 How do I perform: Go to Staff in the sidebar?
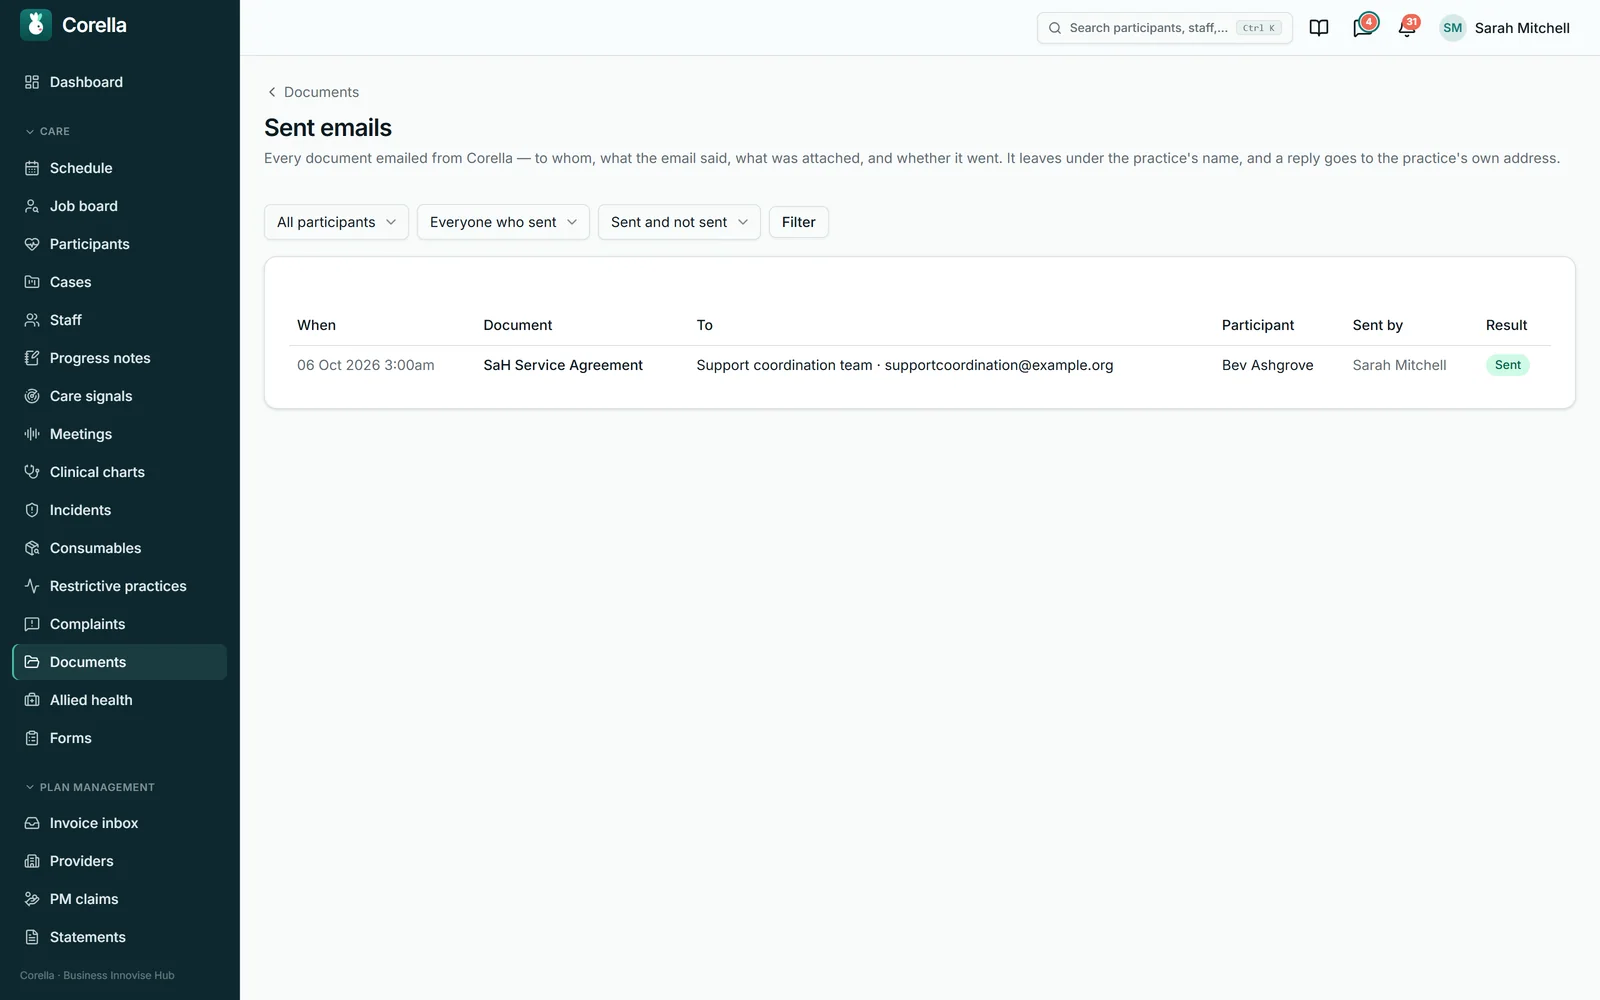pos(119,320)
